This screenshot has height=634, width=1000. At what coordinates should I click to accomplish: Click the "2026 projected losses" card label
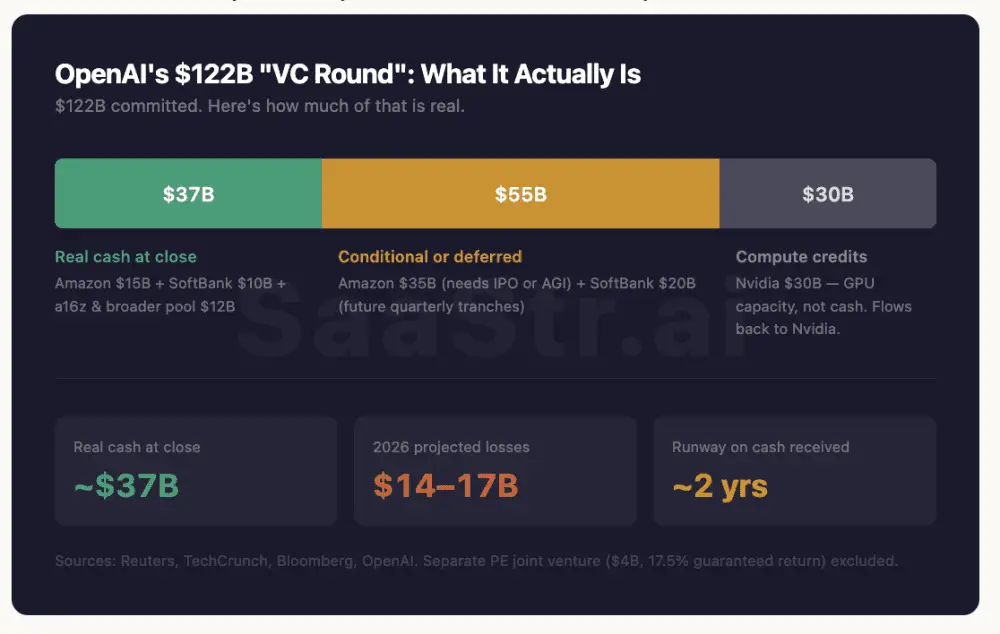[451, 447]
